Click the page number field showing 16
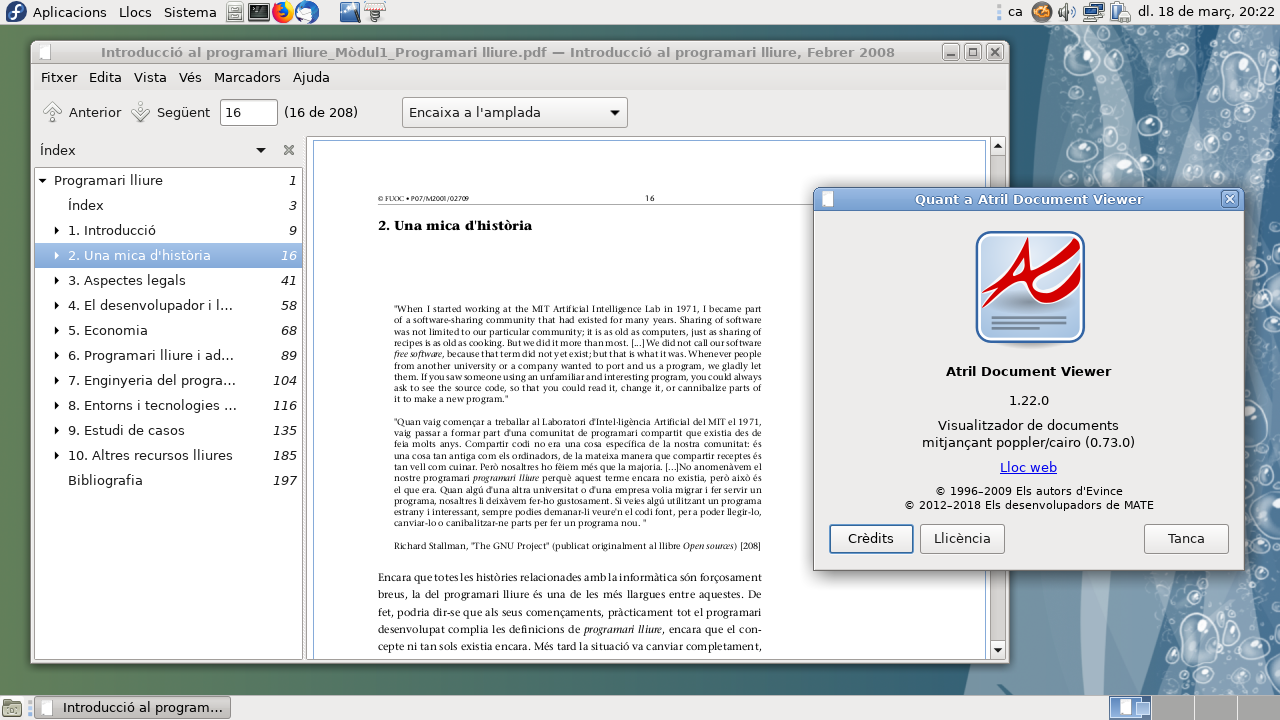 point(248,112)
